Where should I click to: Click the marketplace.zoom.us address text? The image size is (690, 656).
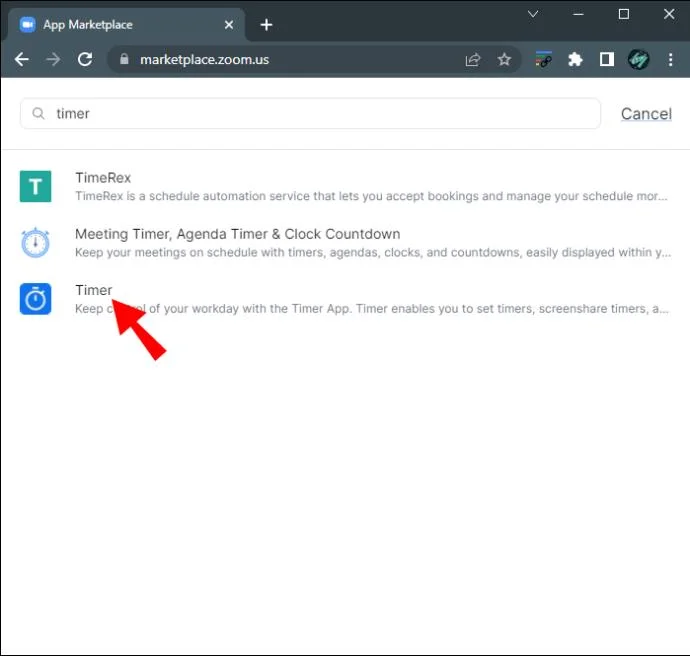pyautogui.click(x=205, y=59)
